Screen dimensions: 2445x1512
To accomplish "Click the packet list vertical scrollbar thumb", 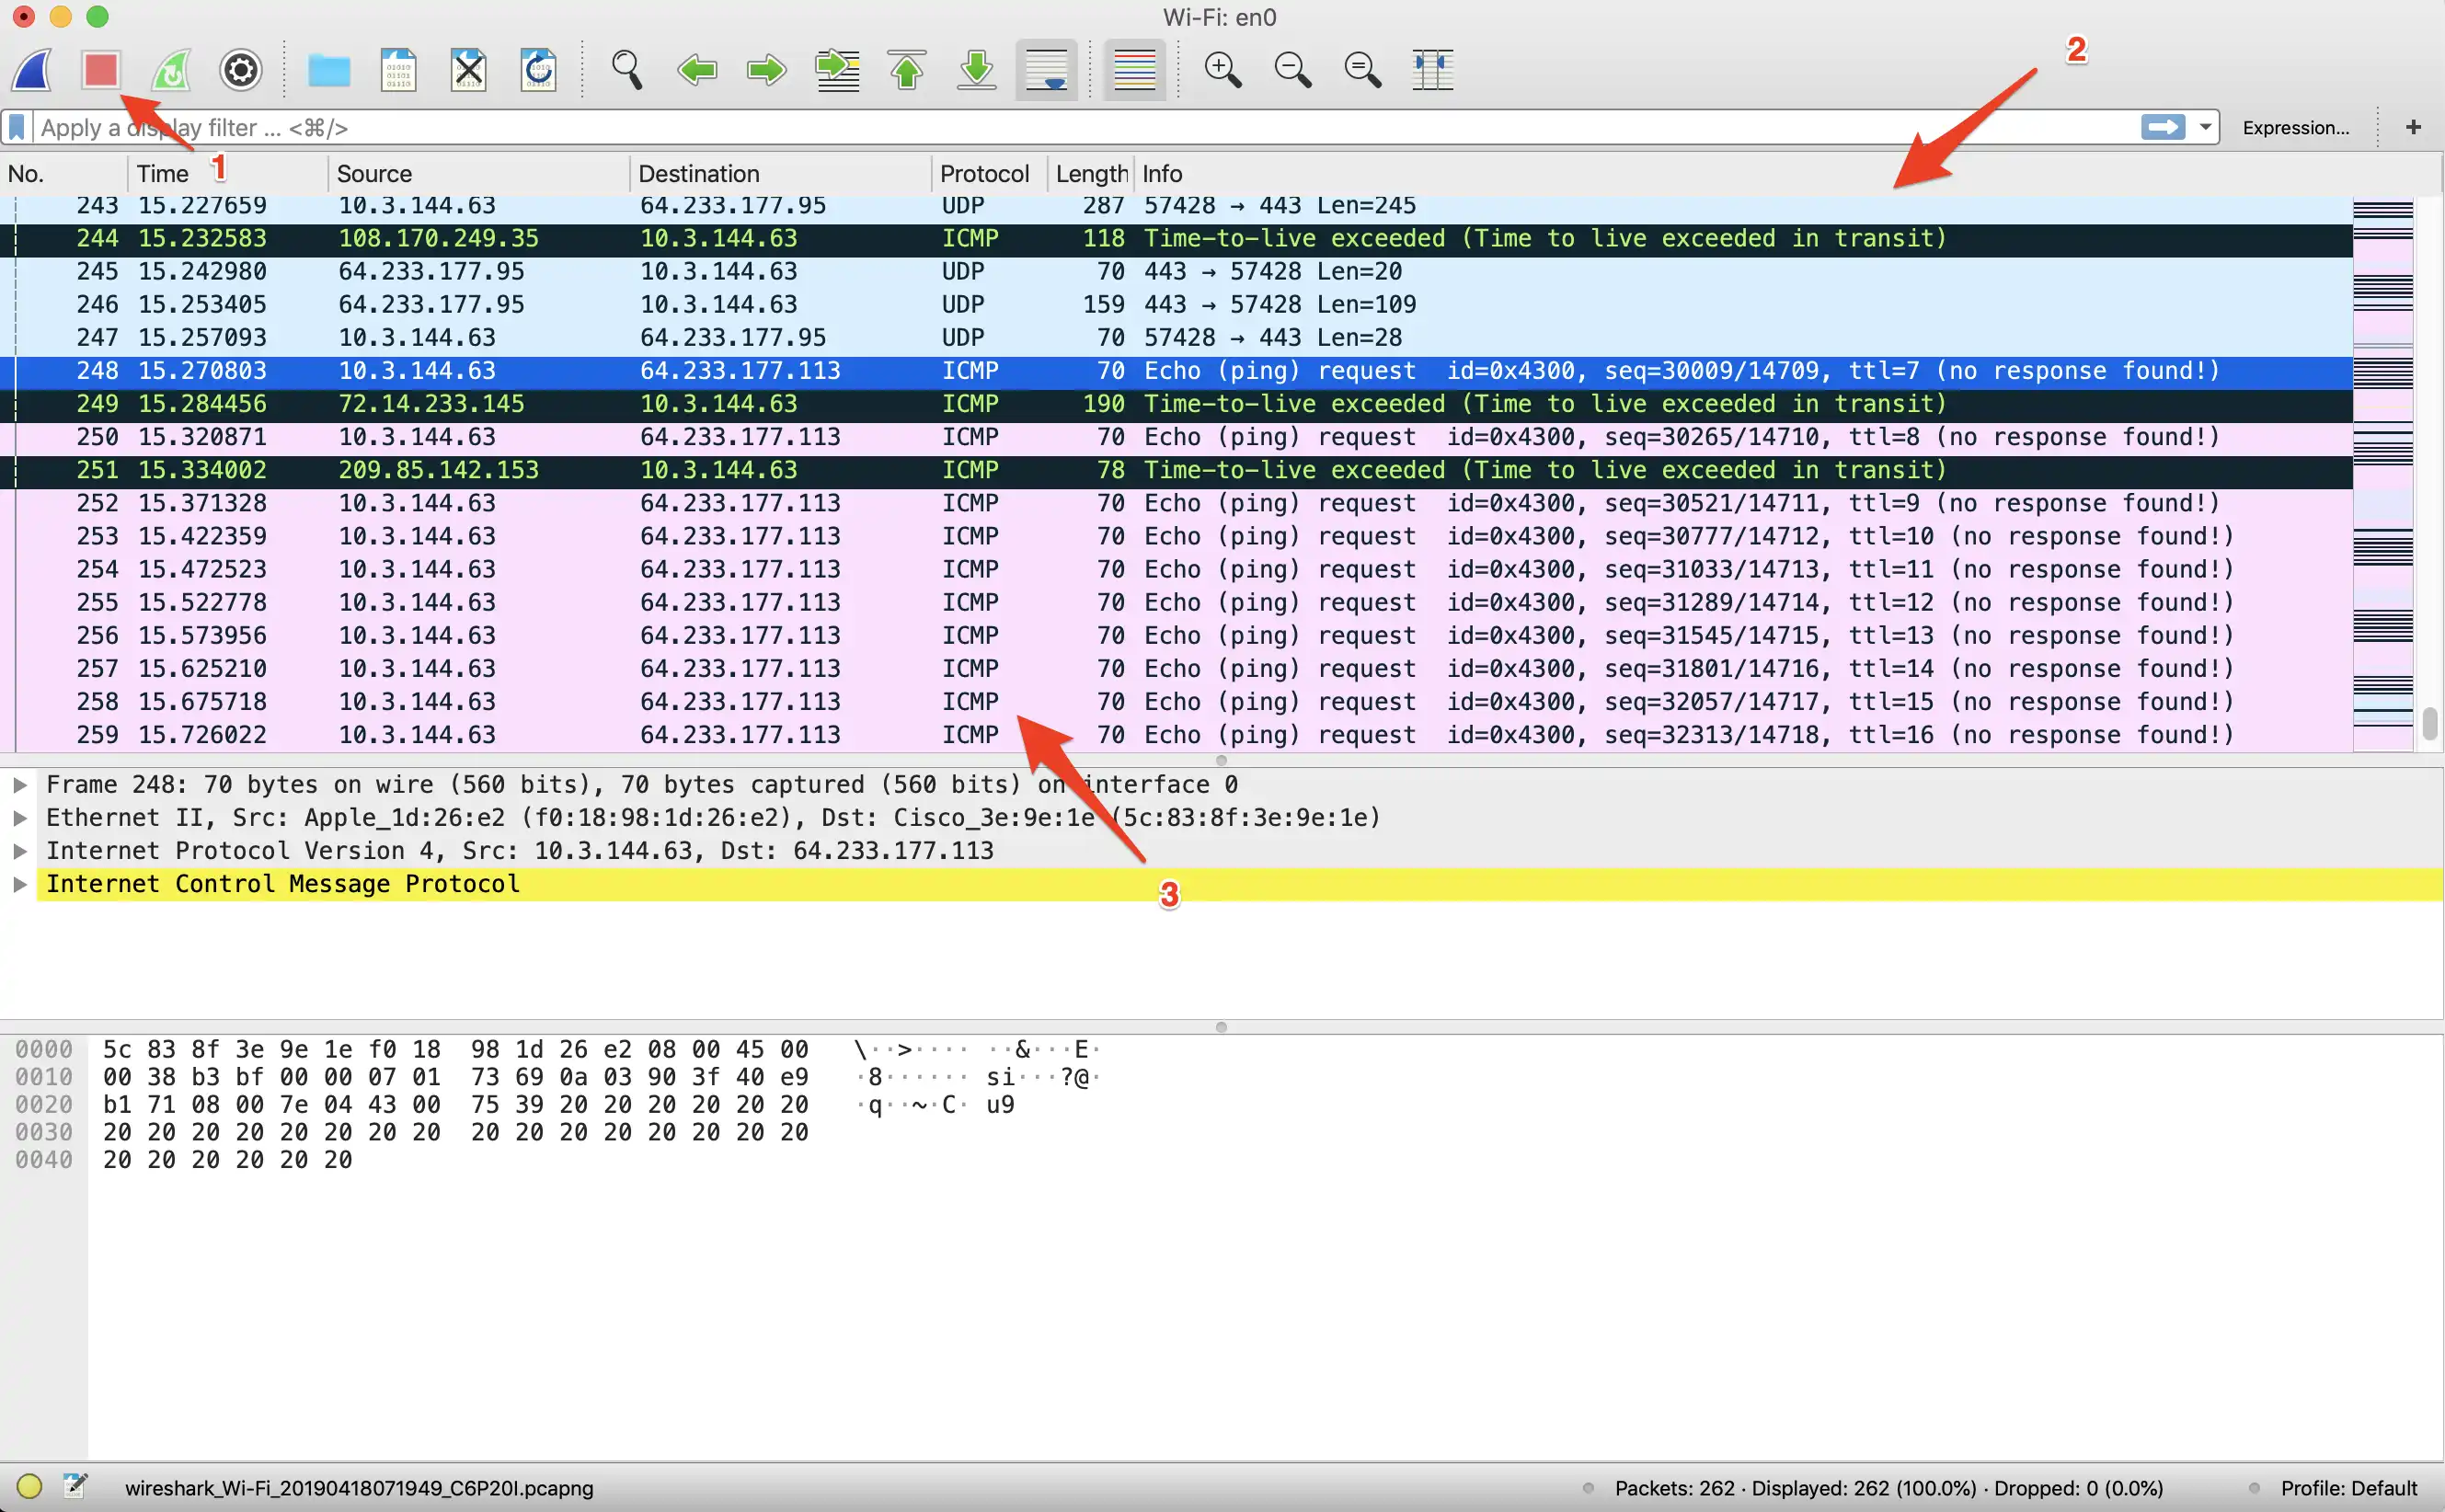I will point(2430,723).
